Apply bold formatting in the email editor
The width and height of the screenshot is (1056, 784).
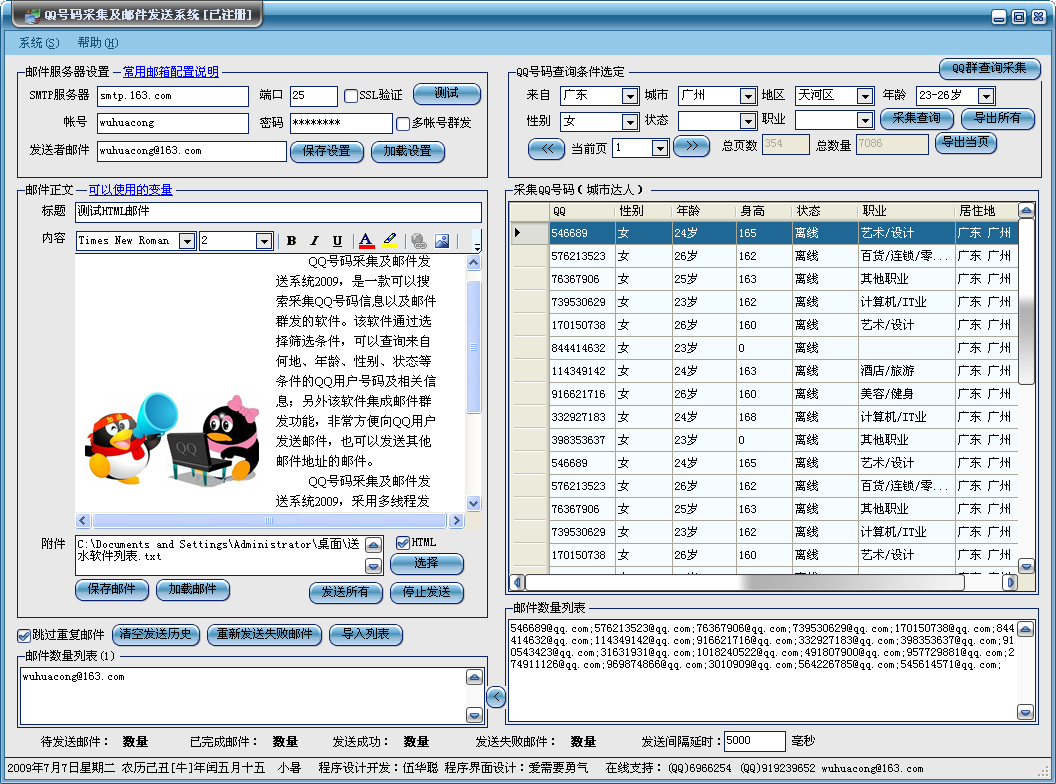(291, 240)
